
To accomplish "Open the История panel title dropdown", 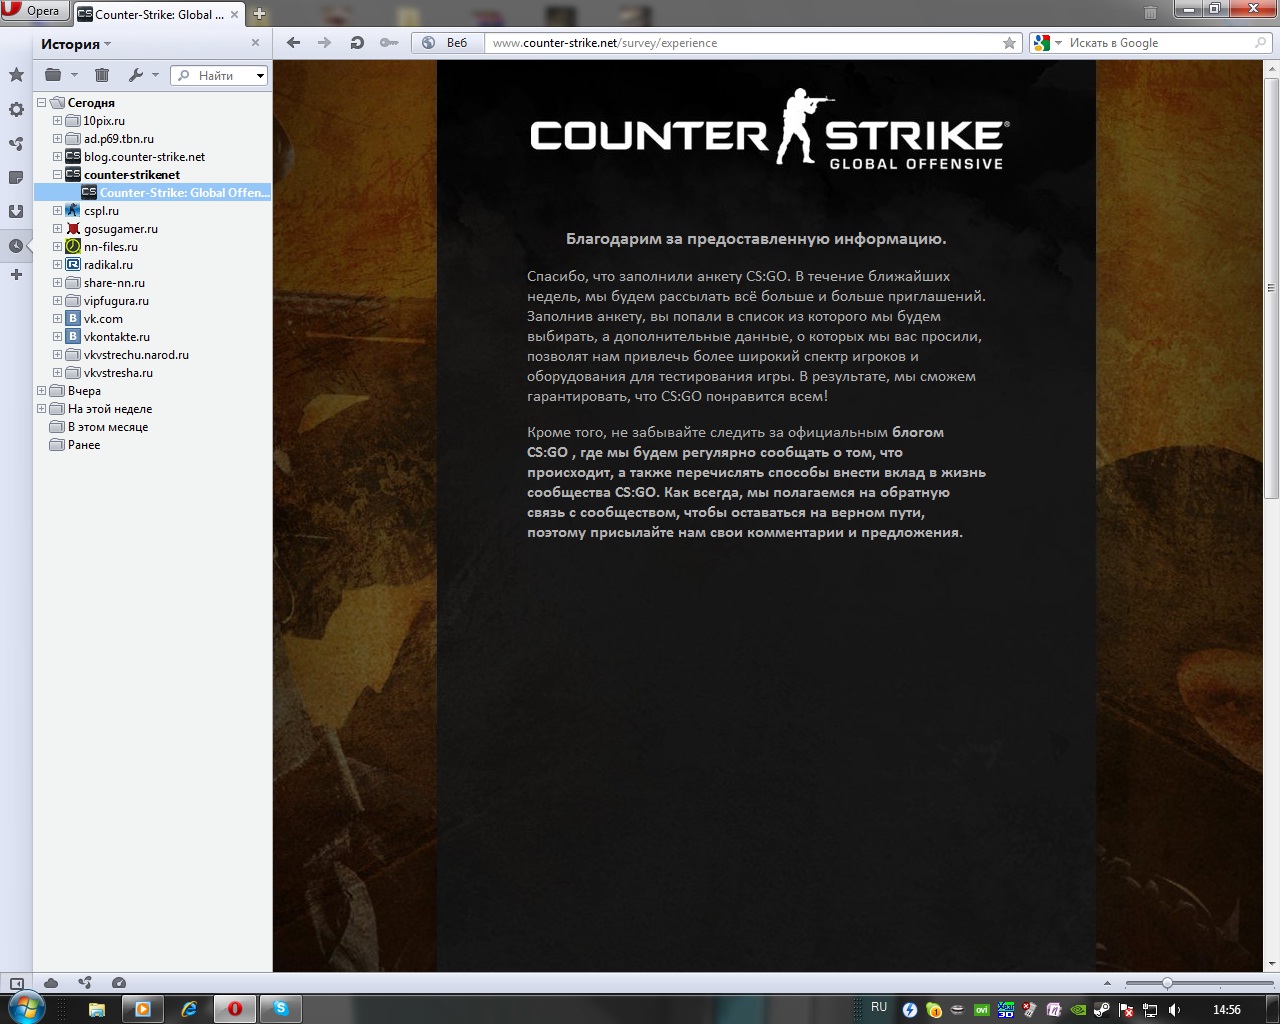I will [x=76, y=44].
